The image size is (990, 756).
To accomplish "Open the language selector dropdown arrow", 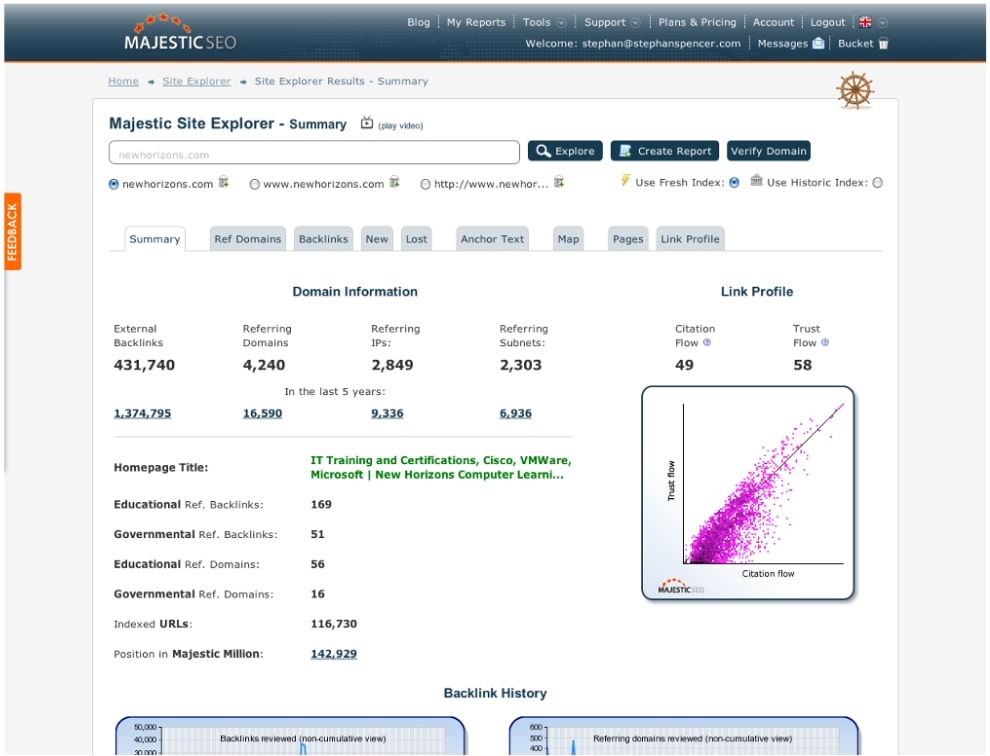I will 883,23.
